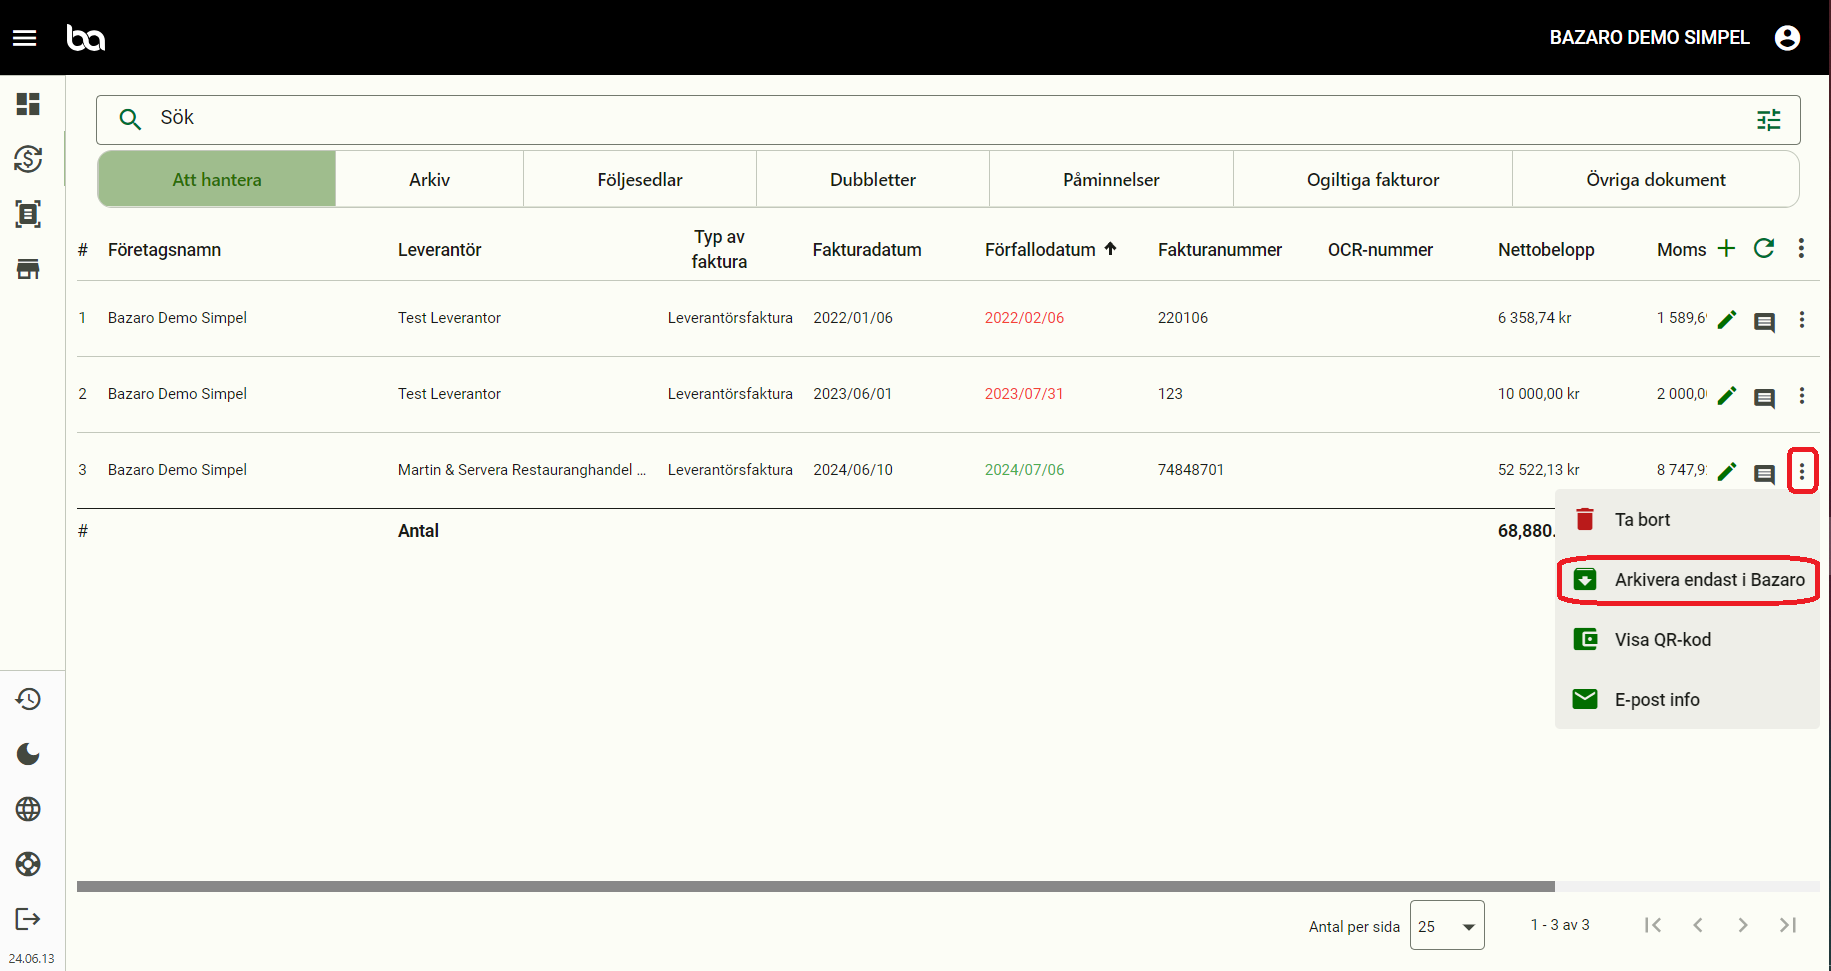Click the horizontal table scrollbar
Image resolution: width=1831 pixels, height=971 pixels.
click(x=816, y=886)
